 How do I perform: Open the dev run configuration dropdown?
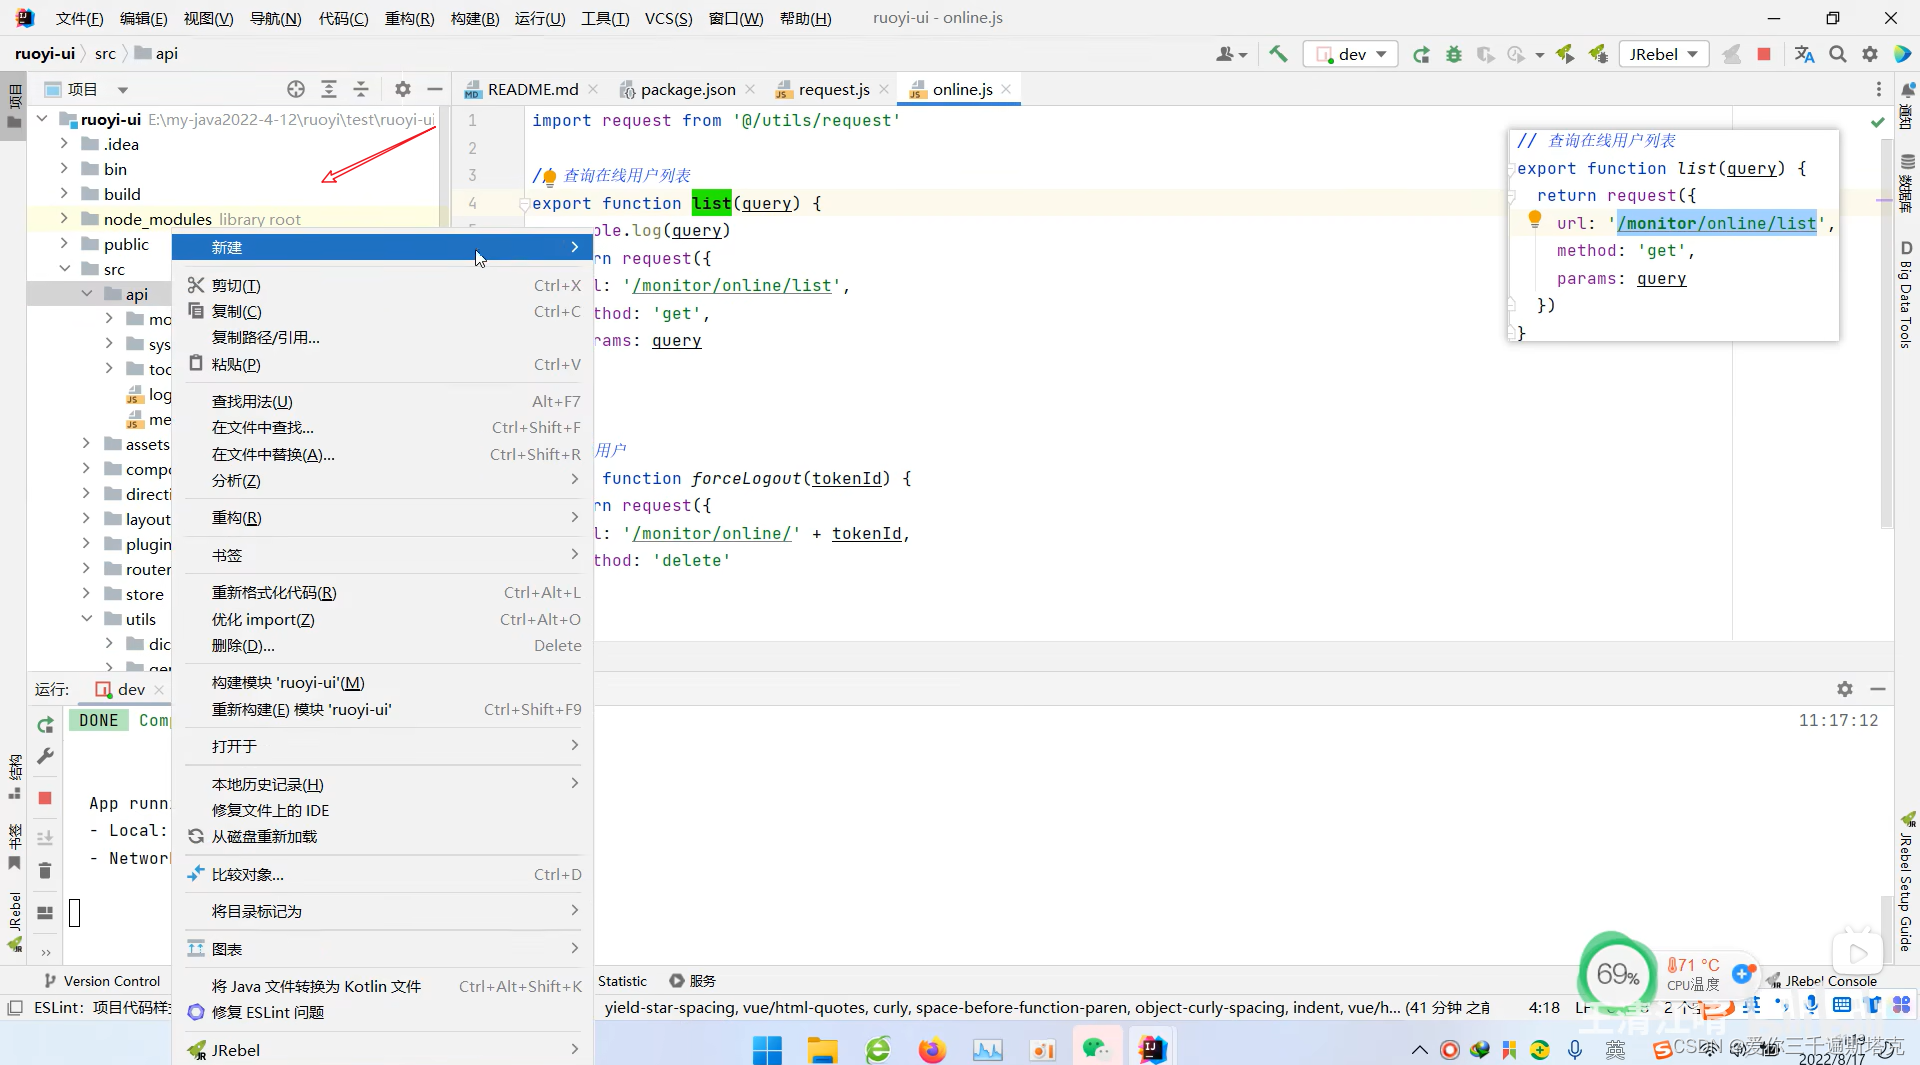pyautogui.click(x=1352, y=54)
